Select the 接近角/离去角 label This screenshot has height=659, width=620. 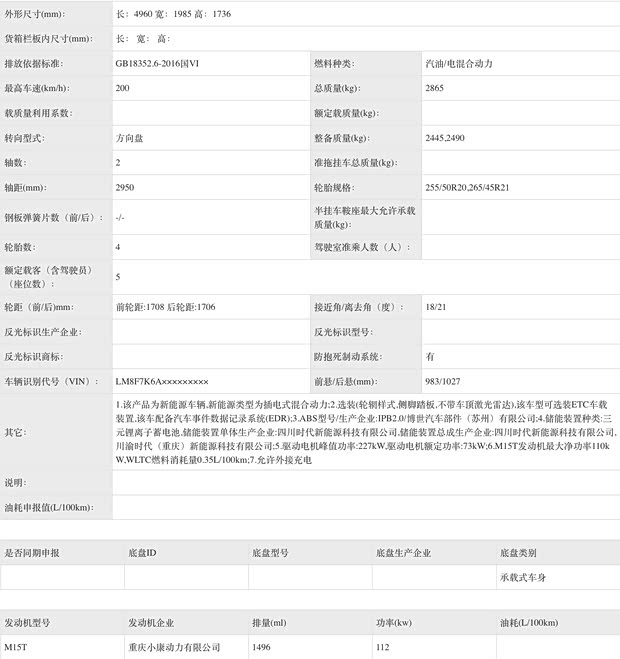point(359,307)
